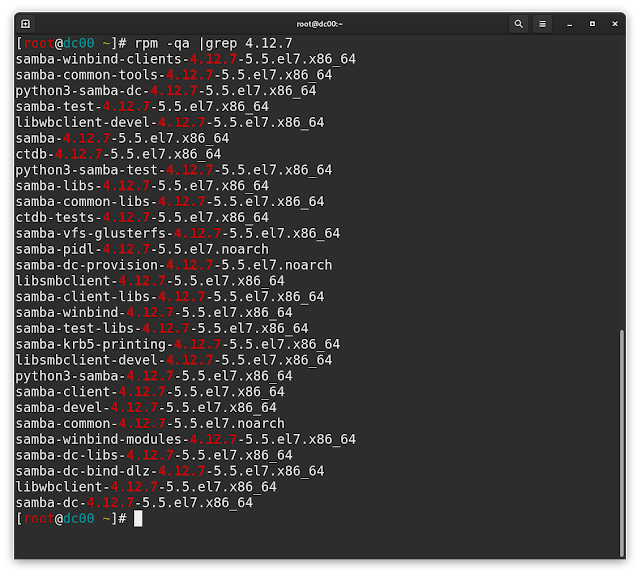Click the libsmbclient-devel package line
640x575 pixels.
(173, 360)
